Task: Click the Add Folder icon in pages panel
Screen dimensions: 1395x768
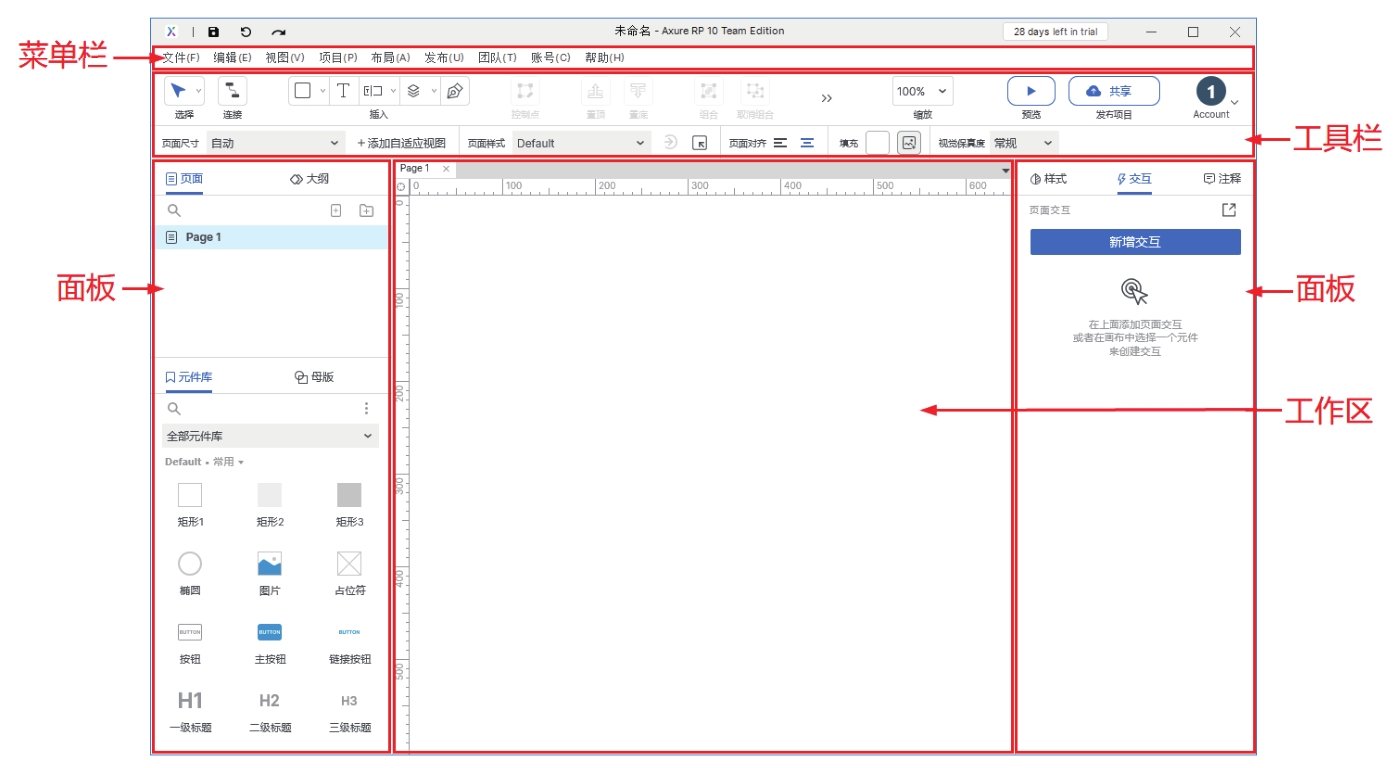Action: pos(366,211)
